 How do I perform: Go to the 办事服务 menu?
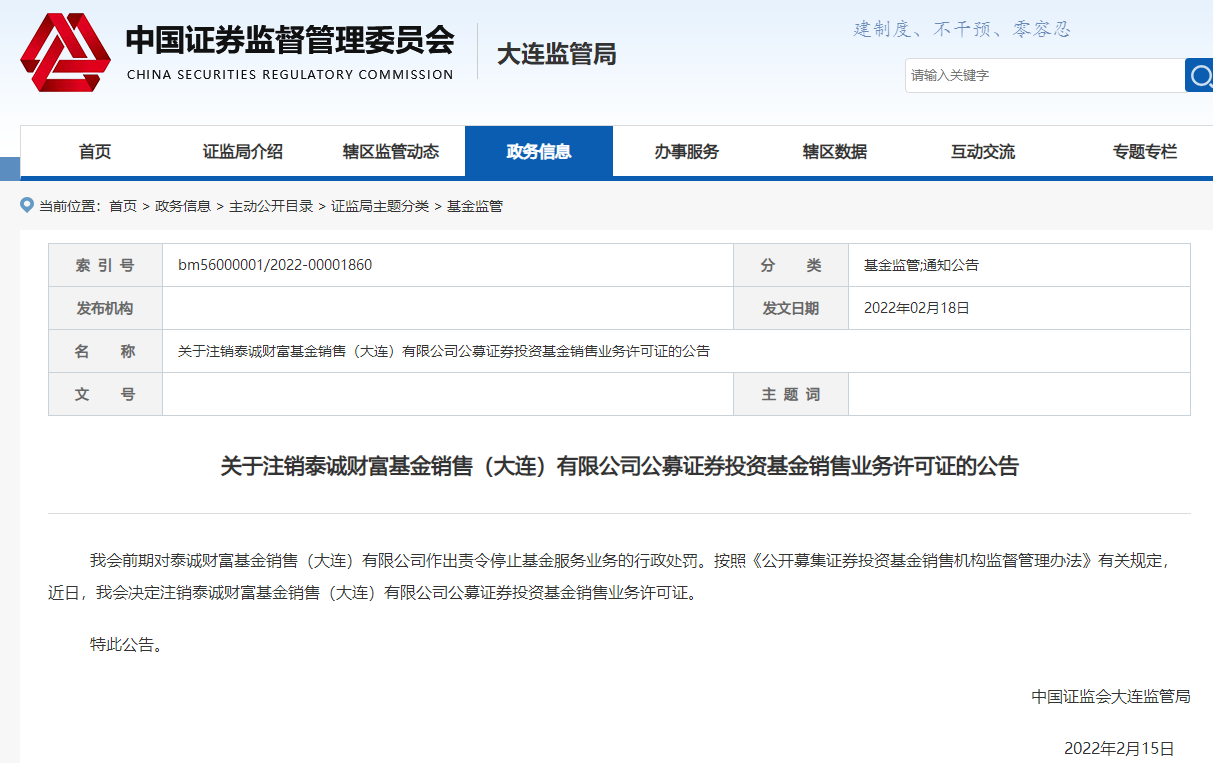(x=687, y=152)
